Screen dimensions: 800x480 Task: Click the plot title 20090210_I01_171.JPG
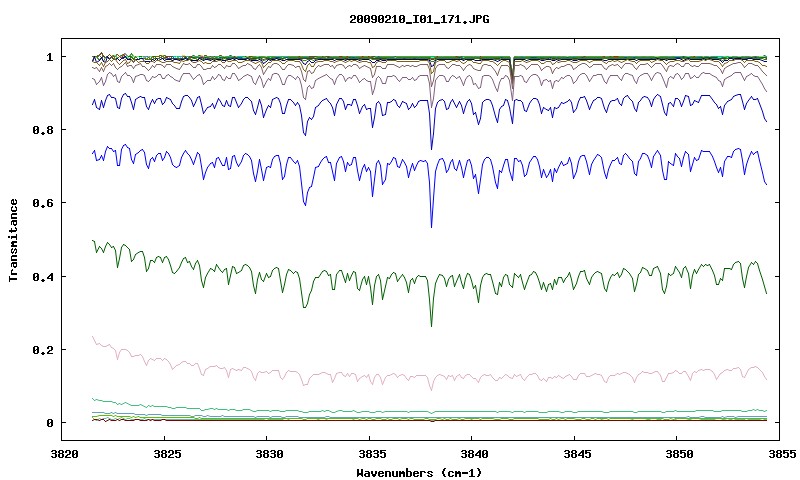click(x=419, y=19)
